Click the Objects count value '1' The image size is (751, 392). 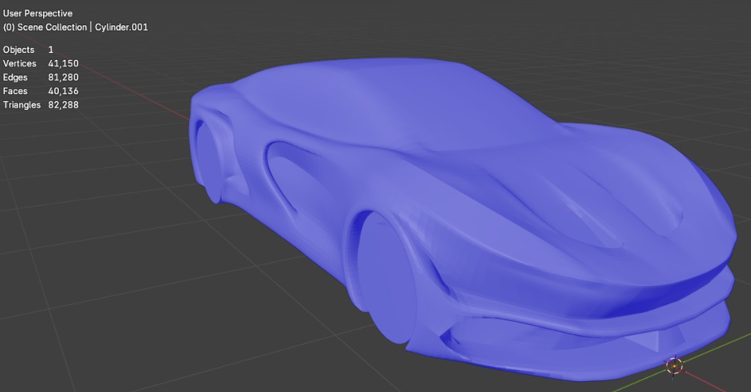point(51,50)
